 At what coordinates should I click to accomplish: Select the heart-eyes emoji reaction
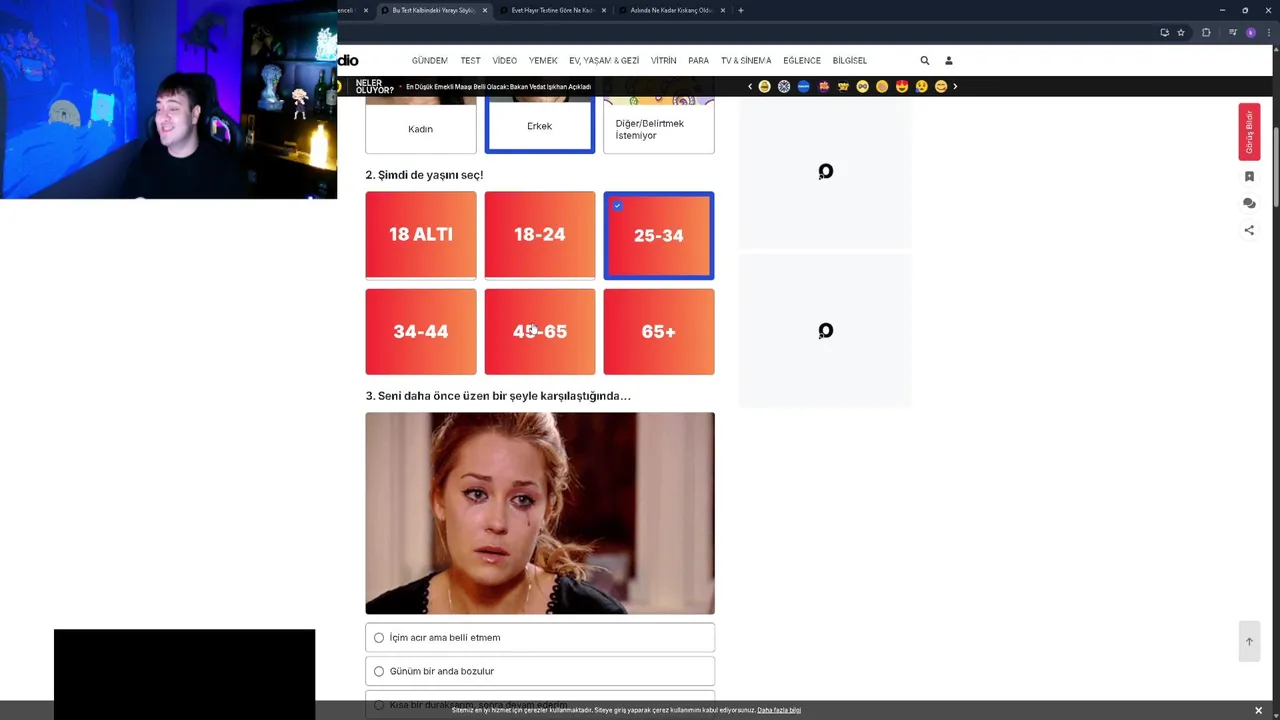click(902, 86)
